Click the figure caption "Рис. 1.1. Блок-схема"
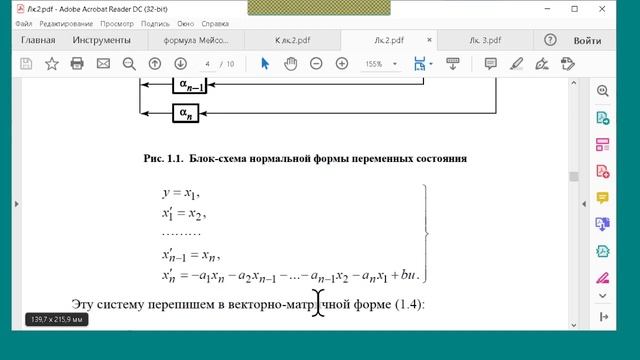The width and height of the screenshot is (640, 360). pos(194,158)
